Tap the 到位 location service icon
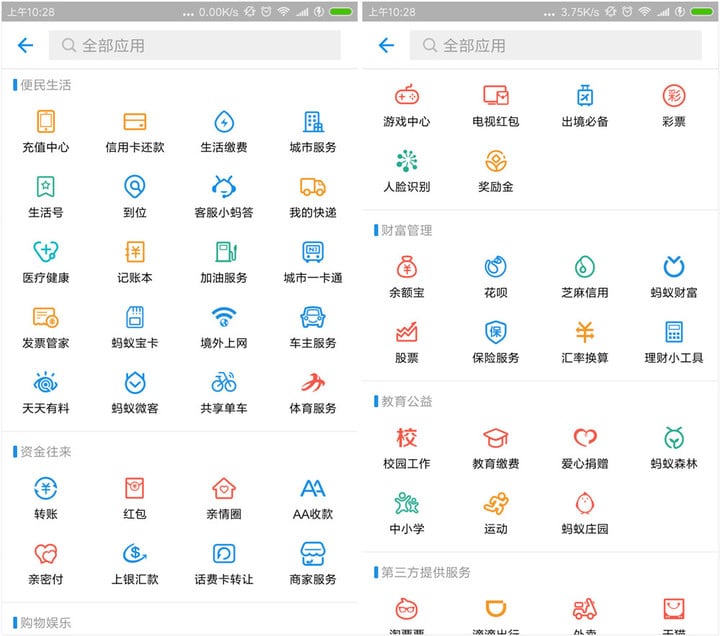The height and width of the screenshot is (636, 720). click(x=135, y=187)
